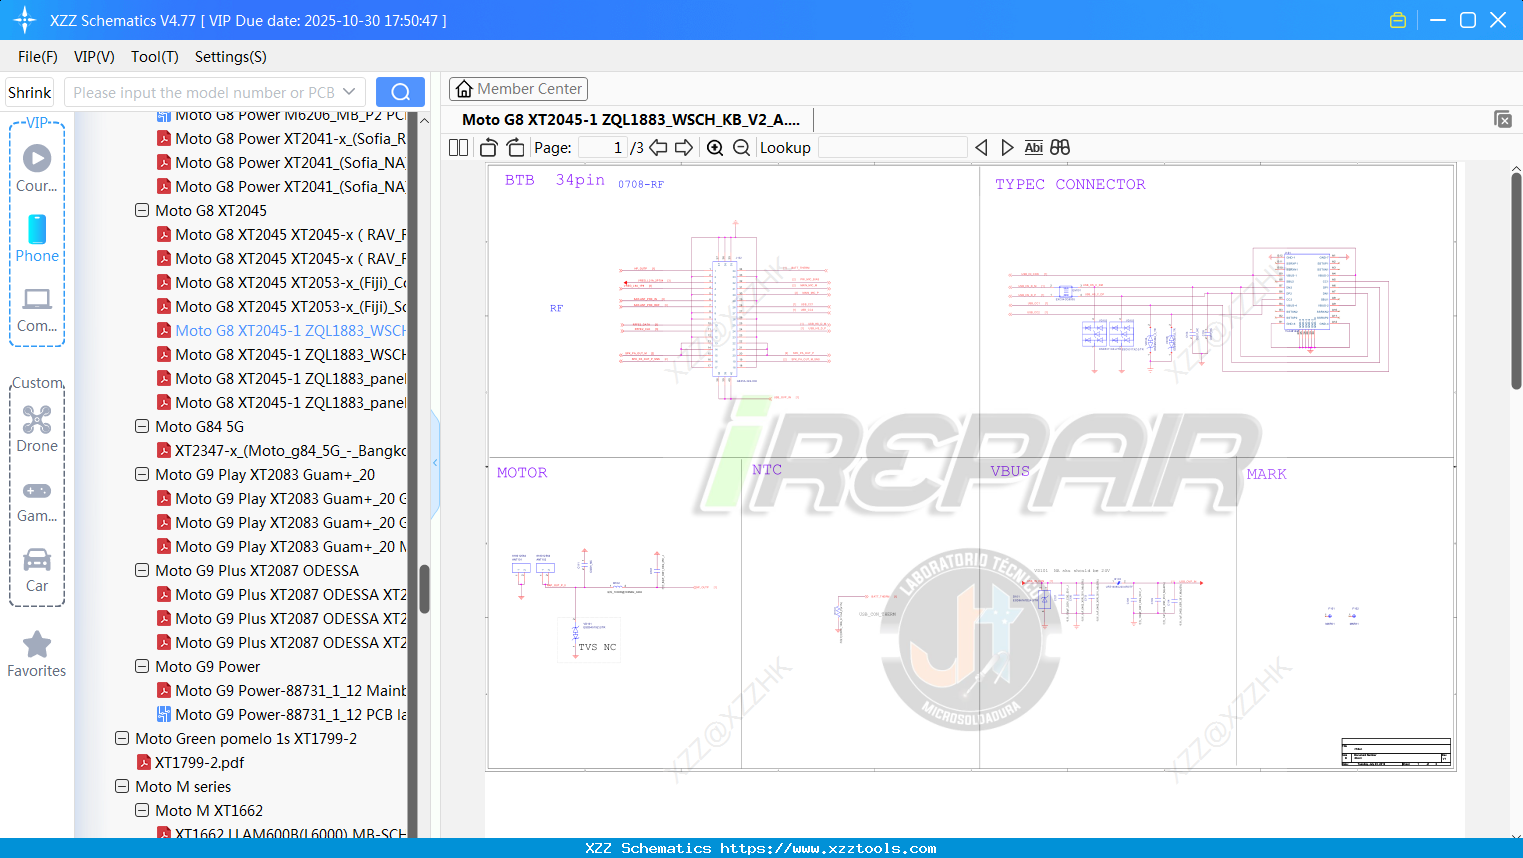
Task: Select the Moto G8 XT2045 folder label
Action: tap(211, 210)
